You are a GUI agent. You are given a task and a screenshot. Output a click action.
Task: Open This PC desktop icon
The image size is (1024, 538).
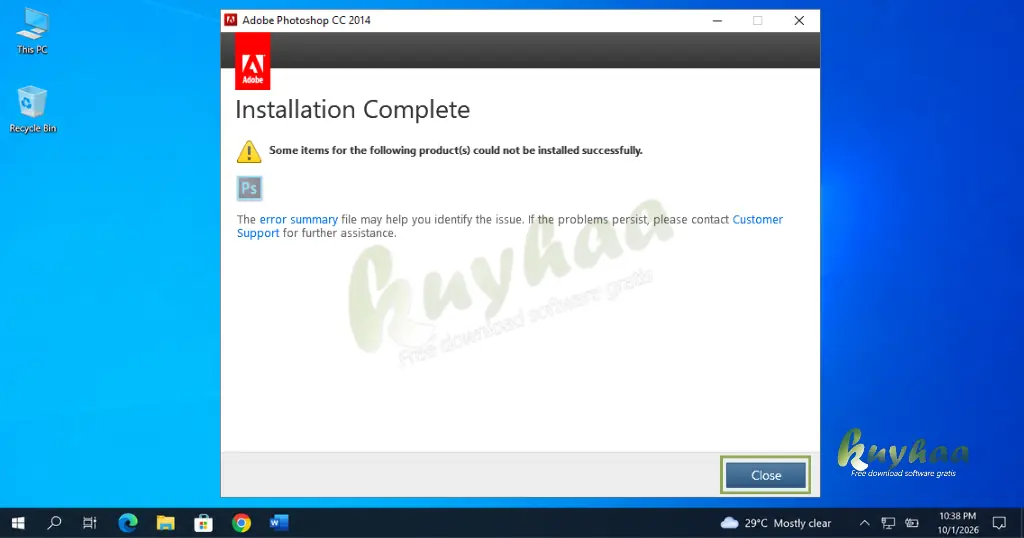click(32, 31)
